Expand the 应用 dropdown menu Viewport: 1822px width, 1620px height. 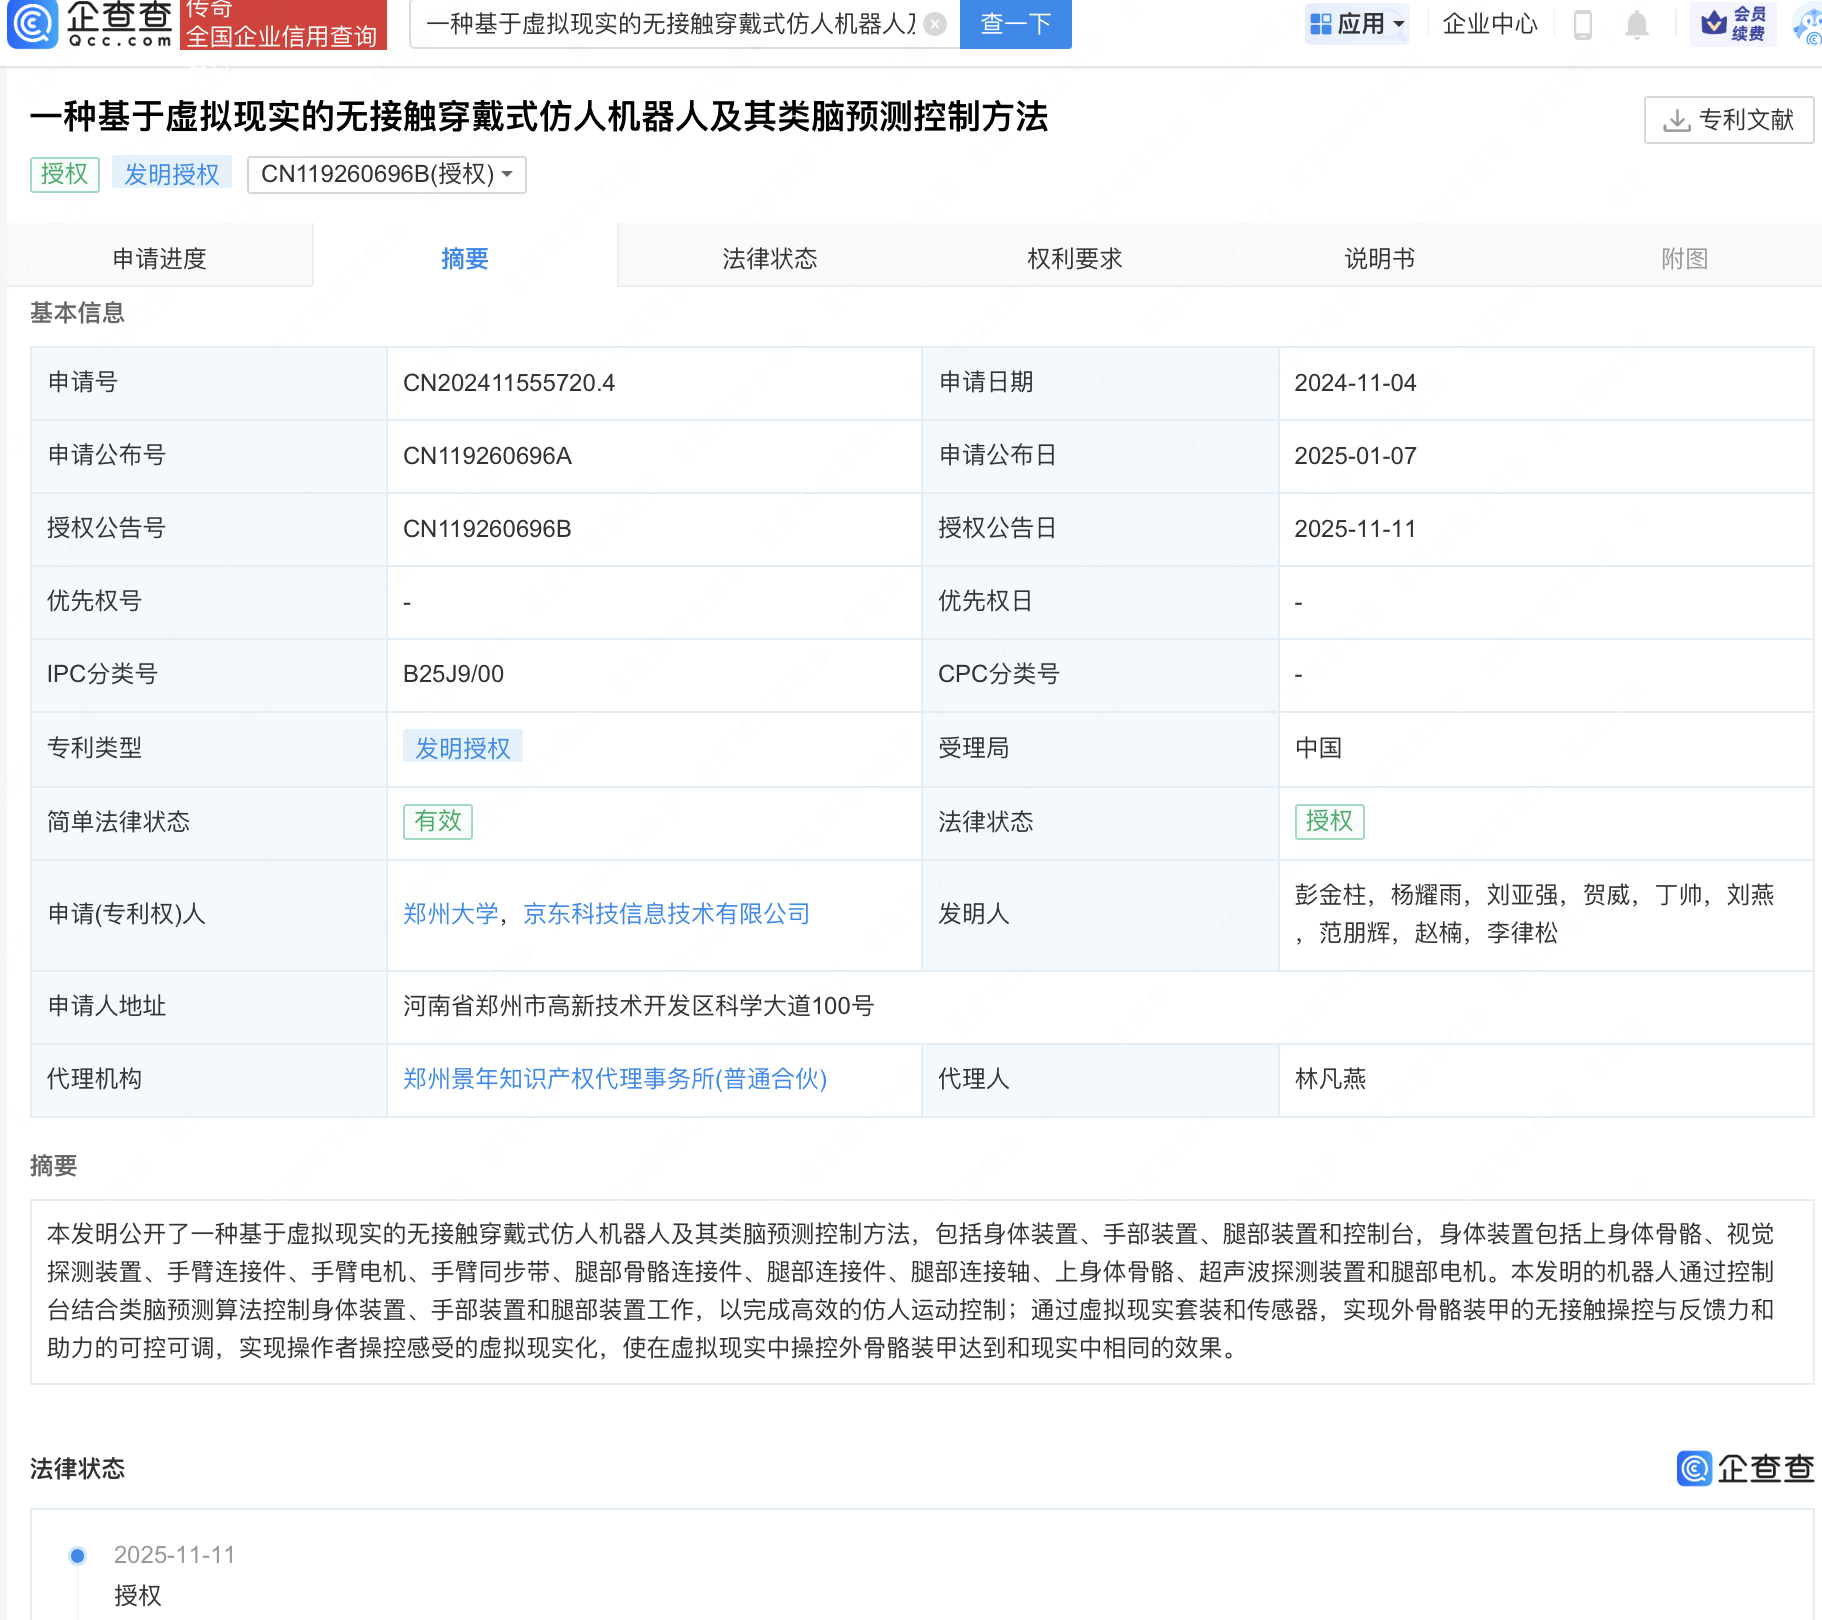pos(1357,24)
